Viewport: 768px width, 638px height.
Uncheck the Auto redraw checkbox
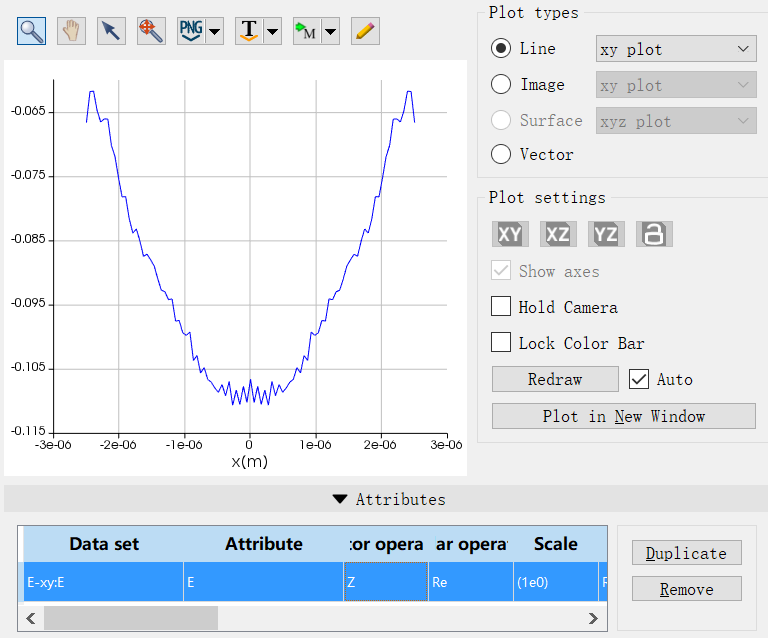point(639,379)
